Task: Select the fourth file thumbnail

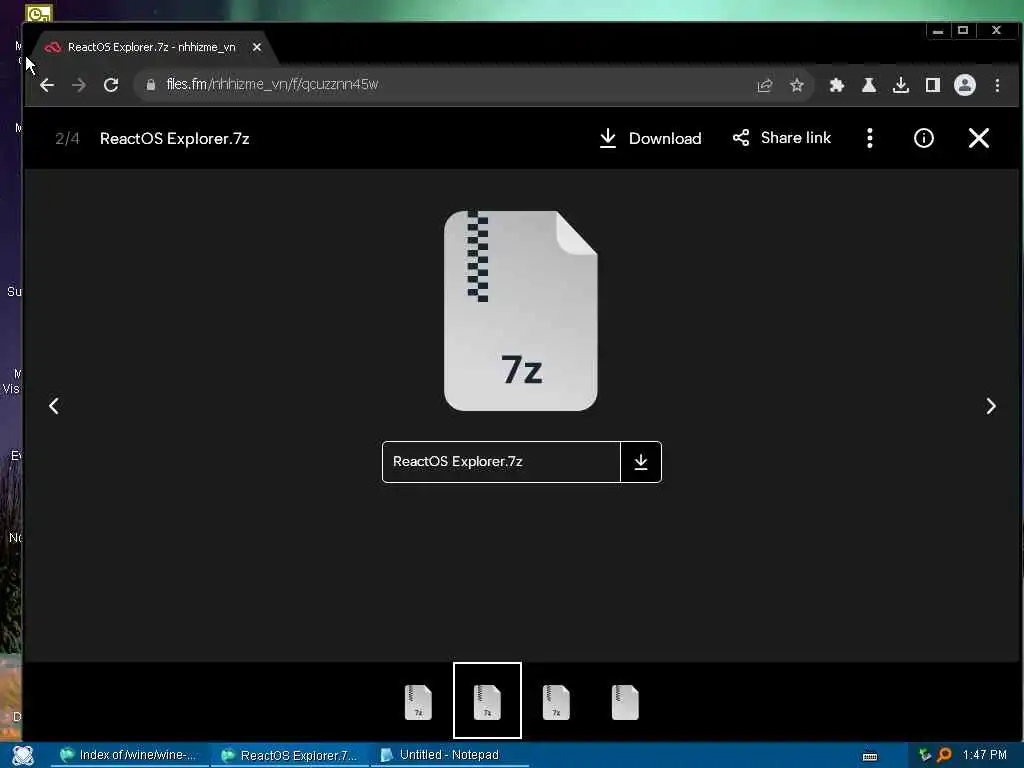Action: (x=625, y=702)
